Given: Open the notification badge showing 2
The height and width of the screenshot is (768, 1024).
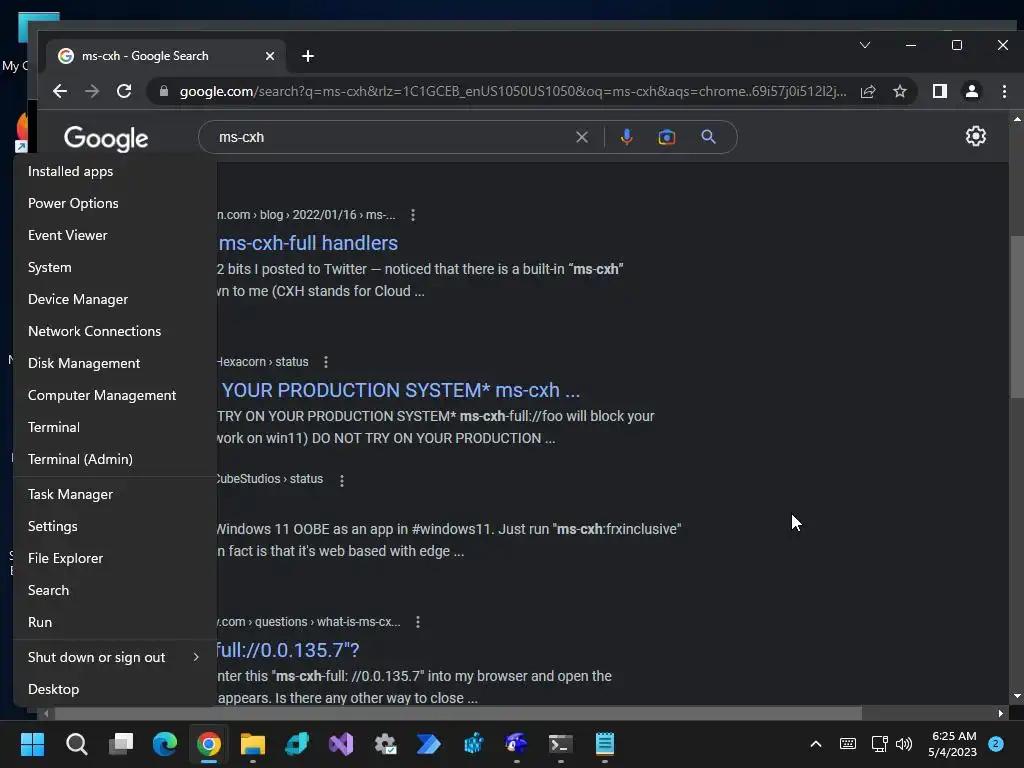Looking at the screenshot, I should pyautogui.click(x=996, y=744).
